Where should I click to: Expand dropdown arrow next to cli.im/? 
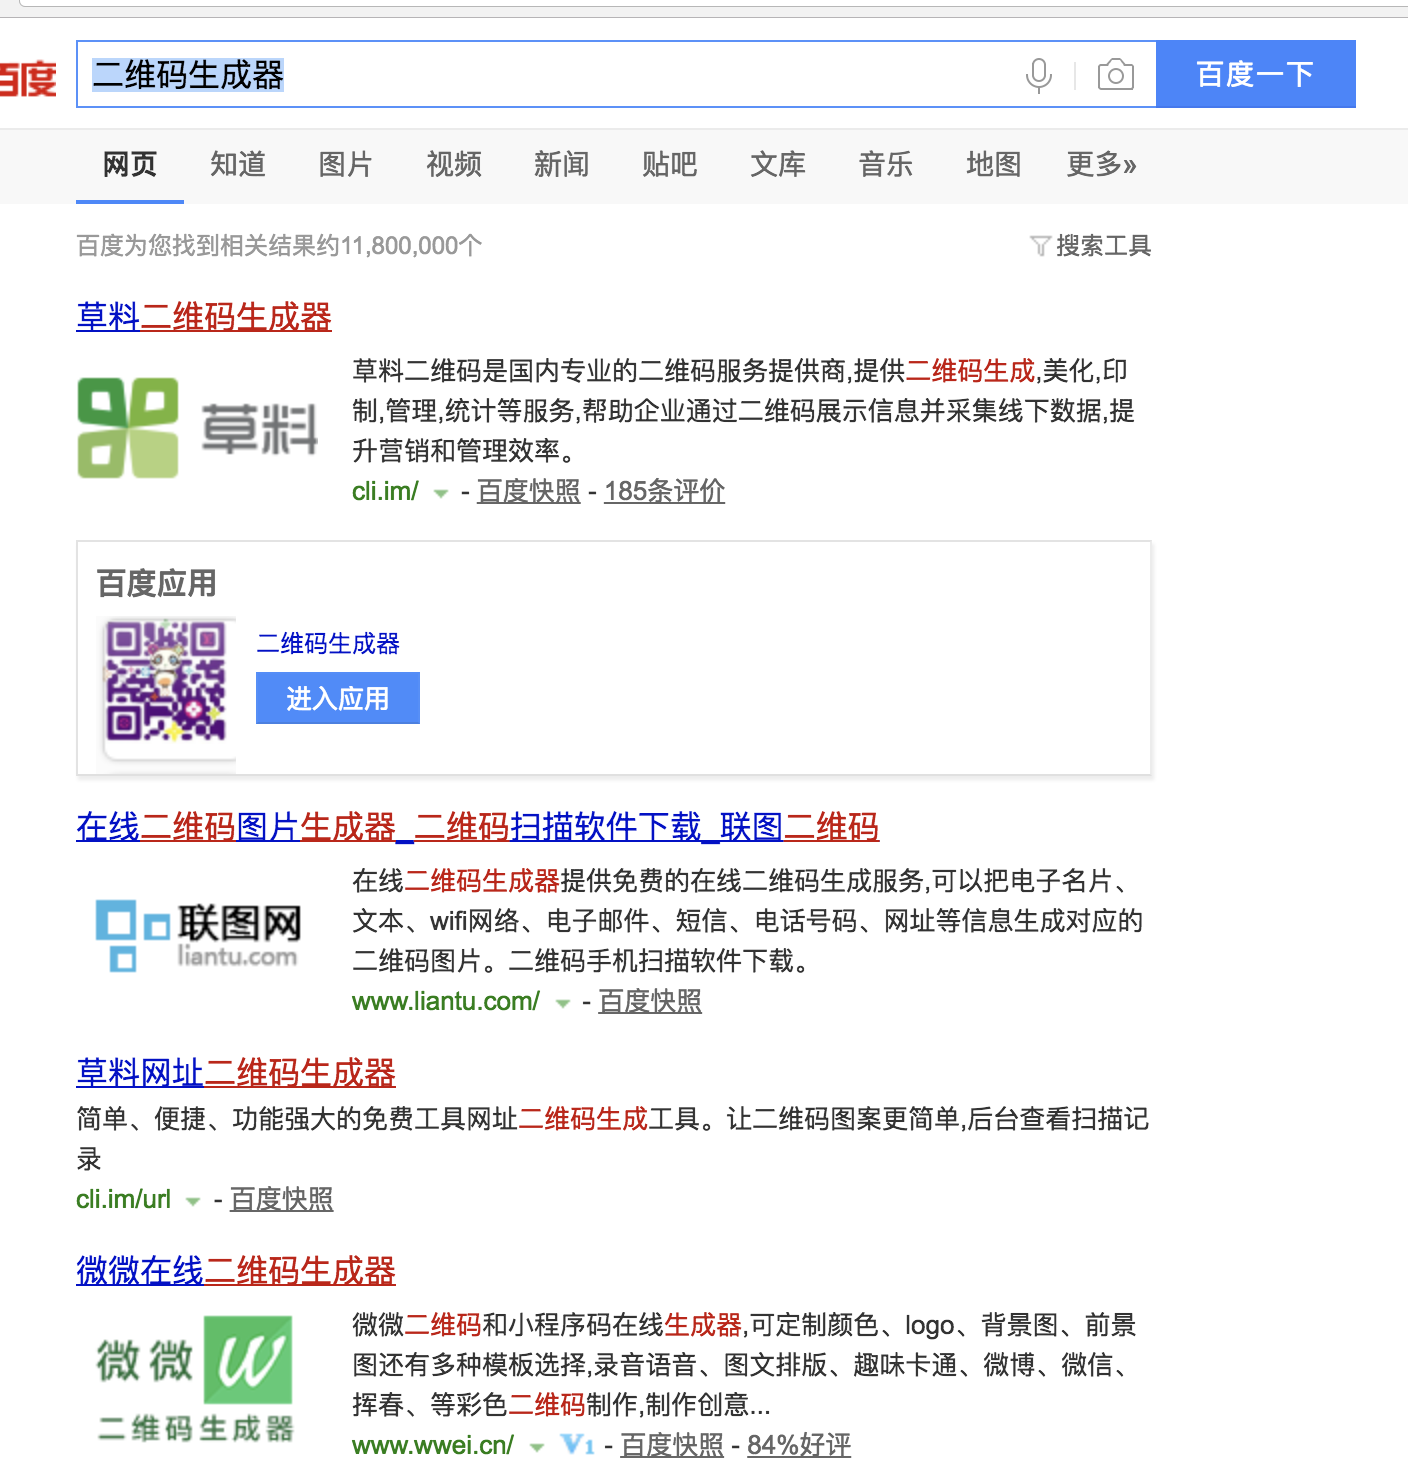tap(440, 493)
